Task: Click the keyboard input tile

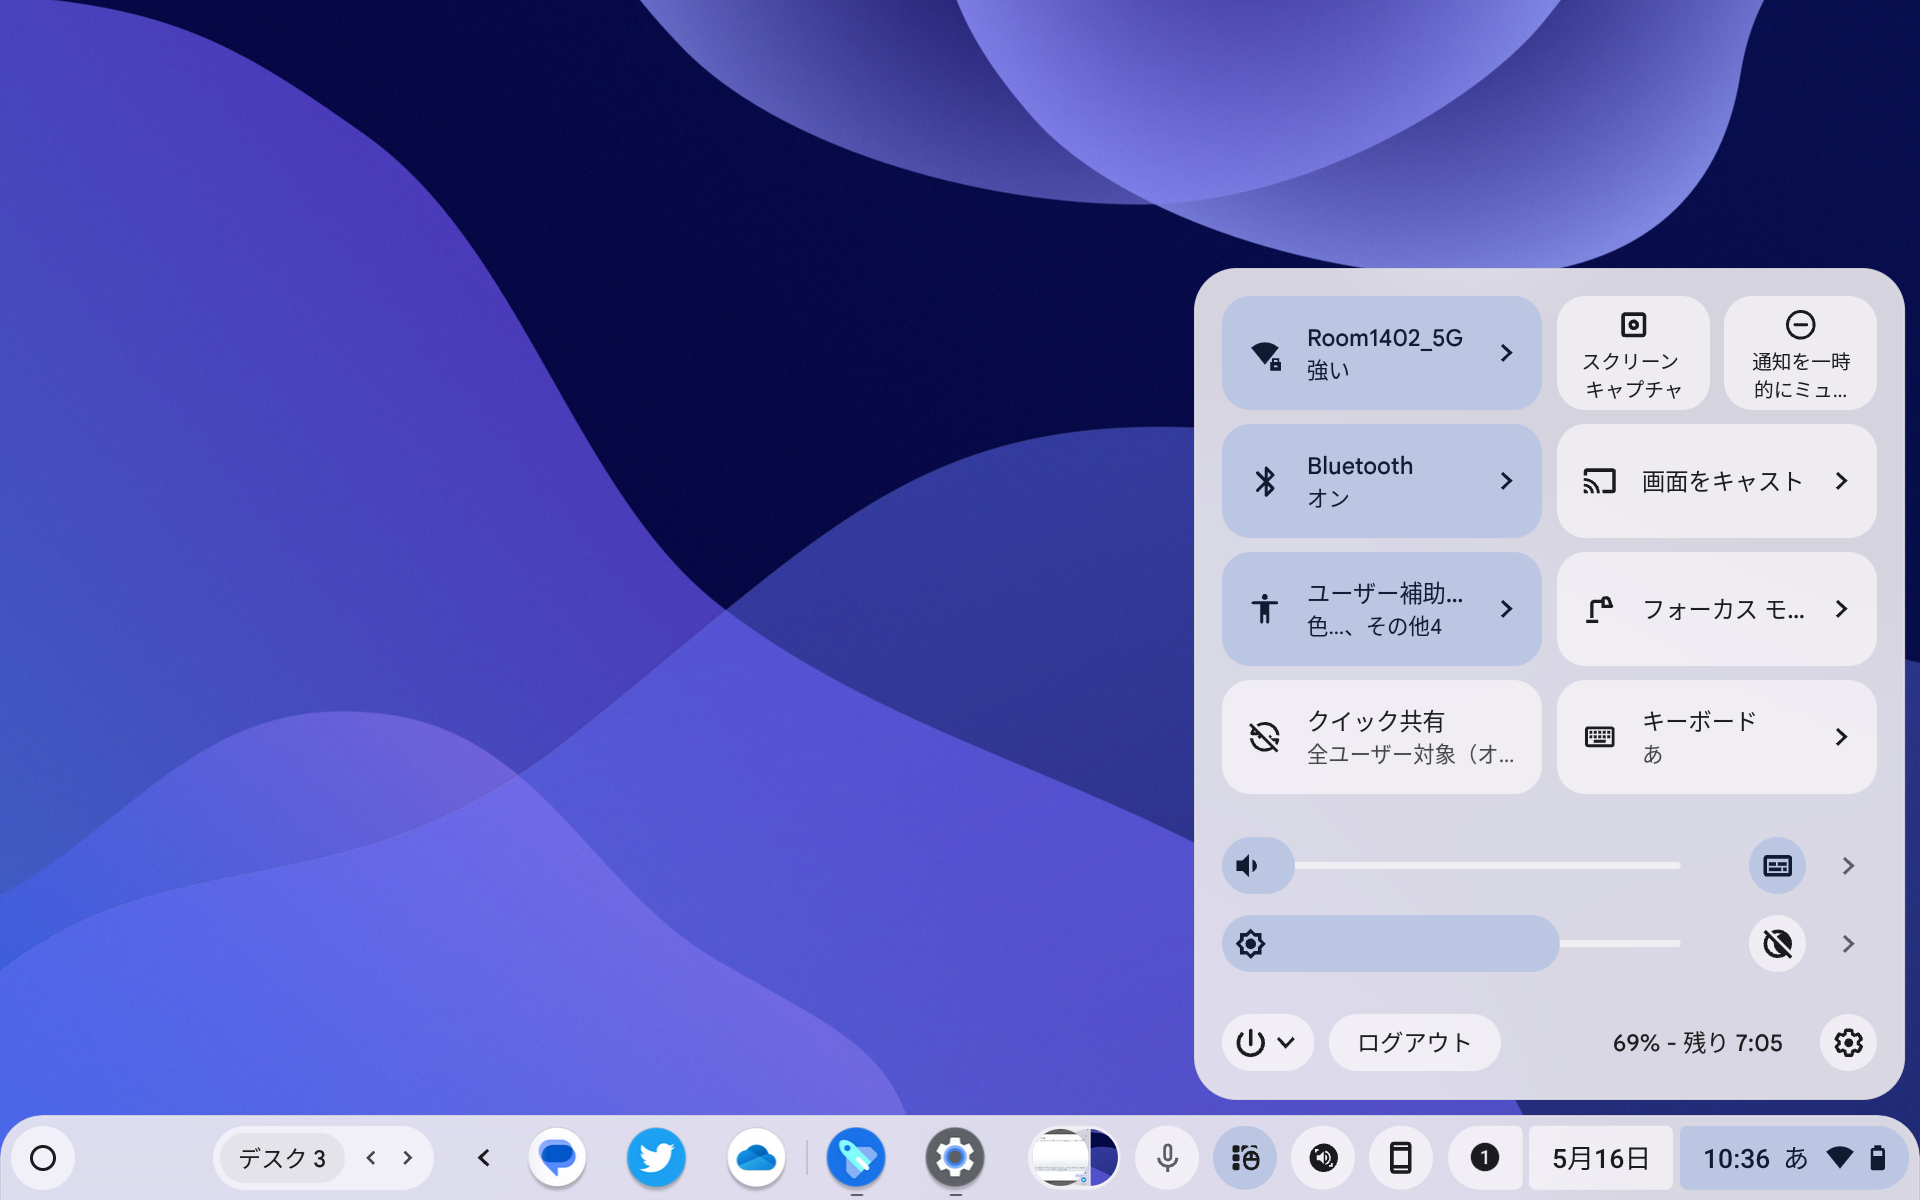Action: (x=1716, y=737)
